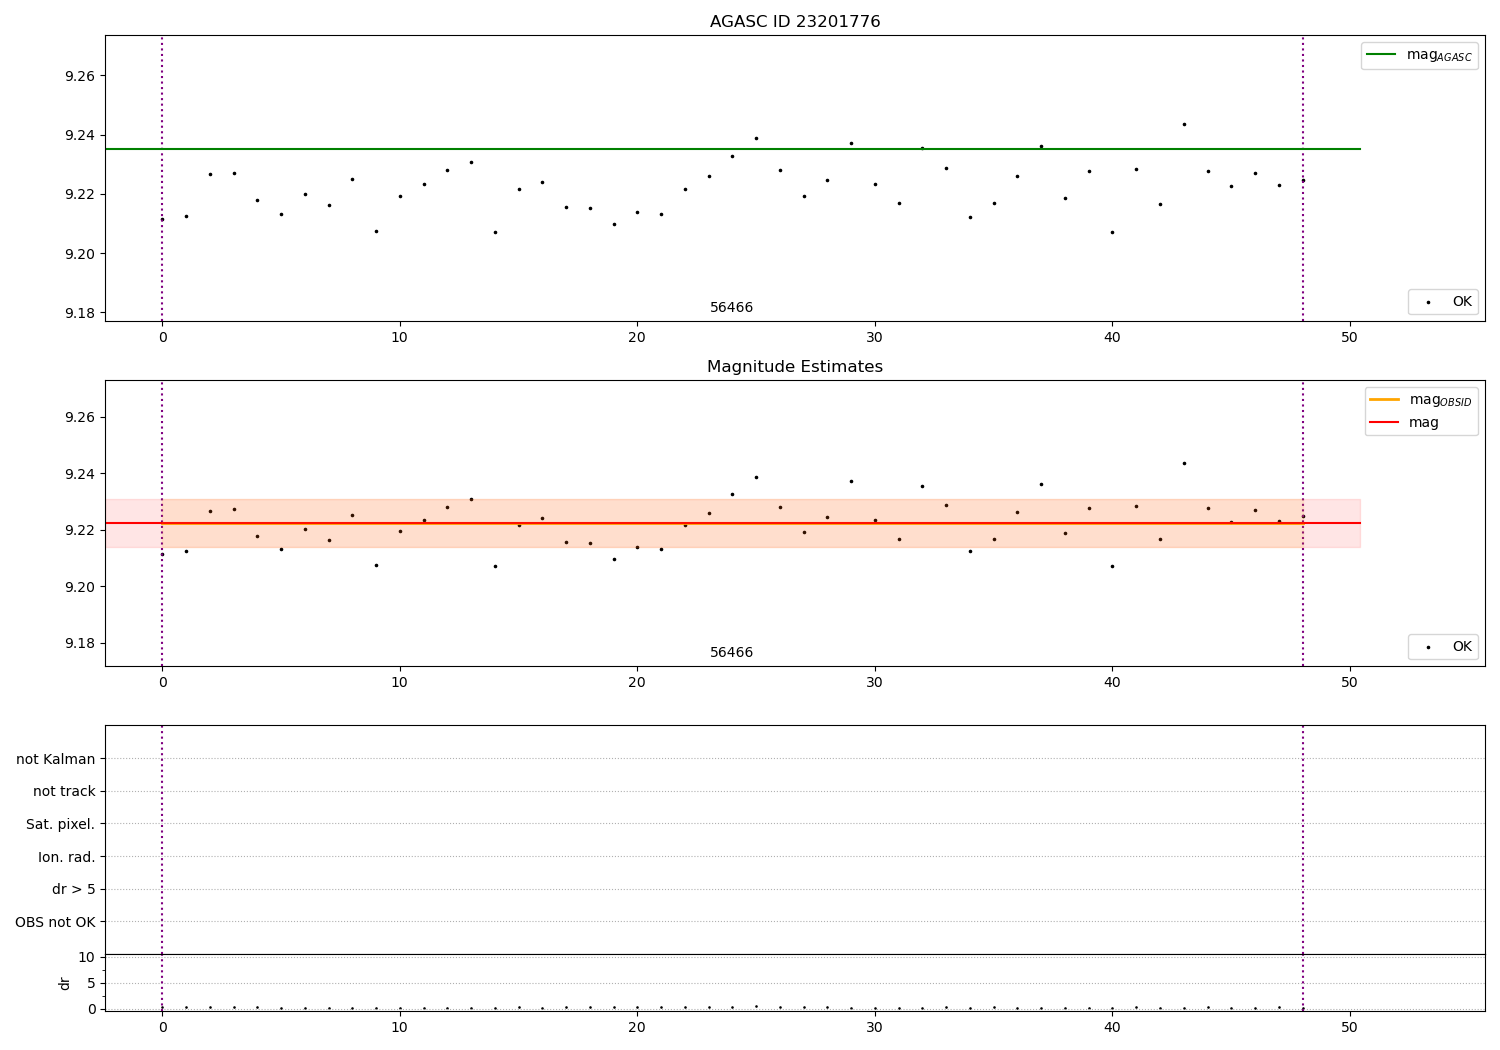Click the "56466" label in the top plot
Viewport: 1500px width, 1050px height.
pos(731,308)
